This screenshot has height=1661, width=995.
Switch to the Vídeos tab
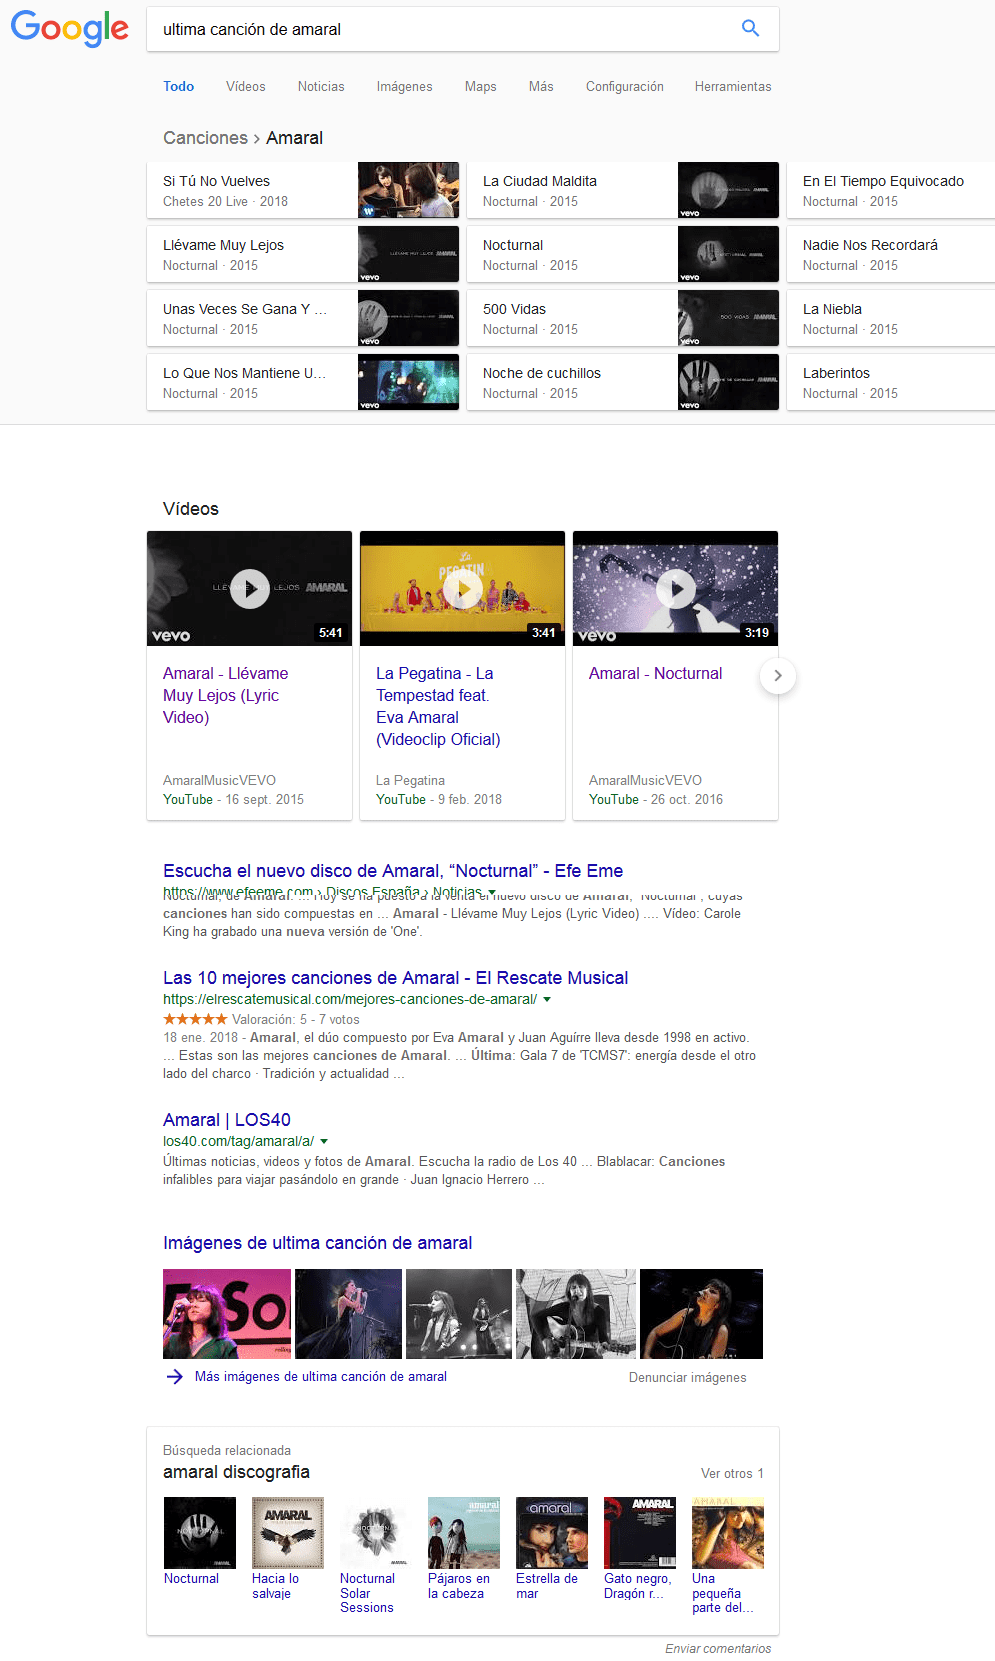246,86
